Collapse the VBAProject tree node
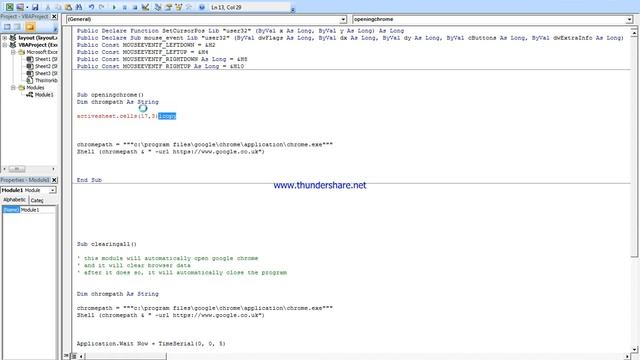 tap(5, 45)
